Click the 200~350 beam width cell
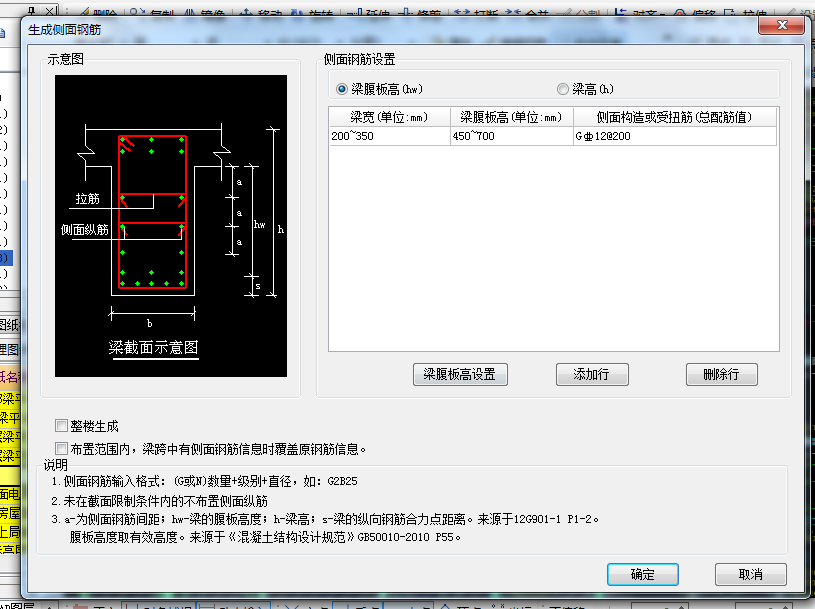Image resolution: width=815 pixels, height=609 pixels. tap(389, 136)
